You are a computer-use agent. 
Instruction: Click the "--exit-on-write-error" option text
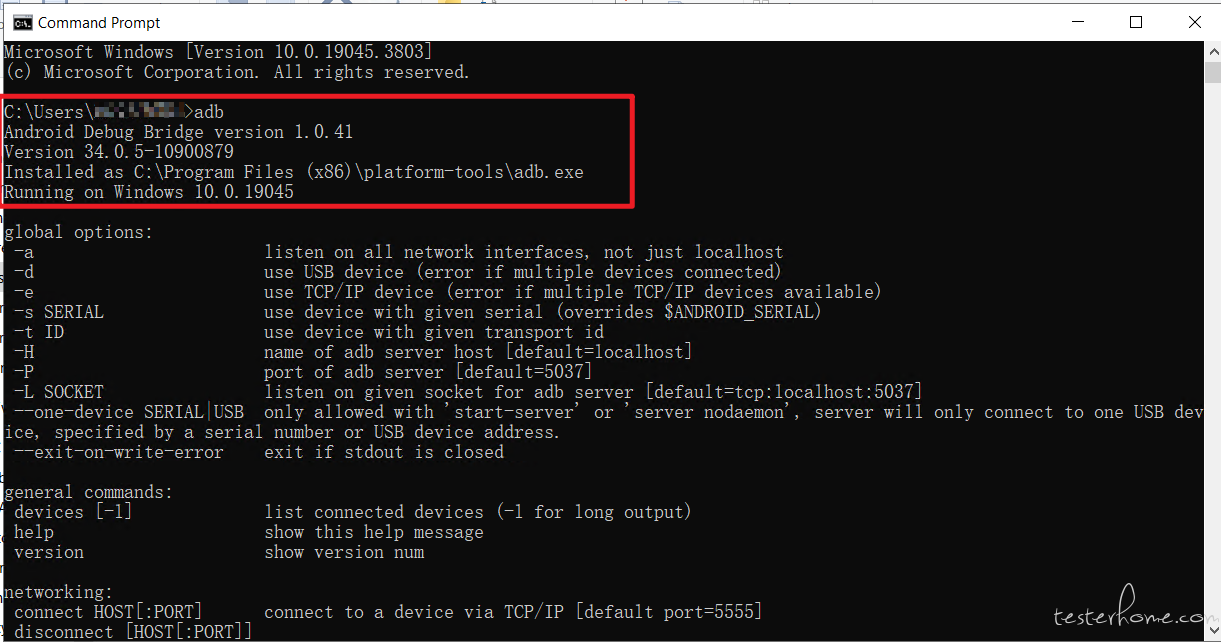119,452
